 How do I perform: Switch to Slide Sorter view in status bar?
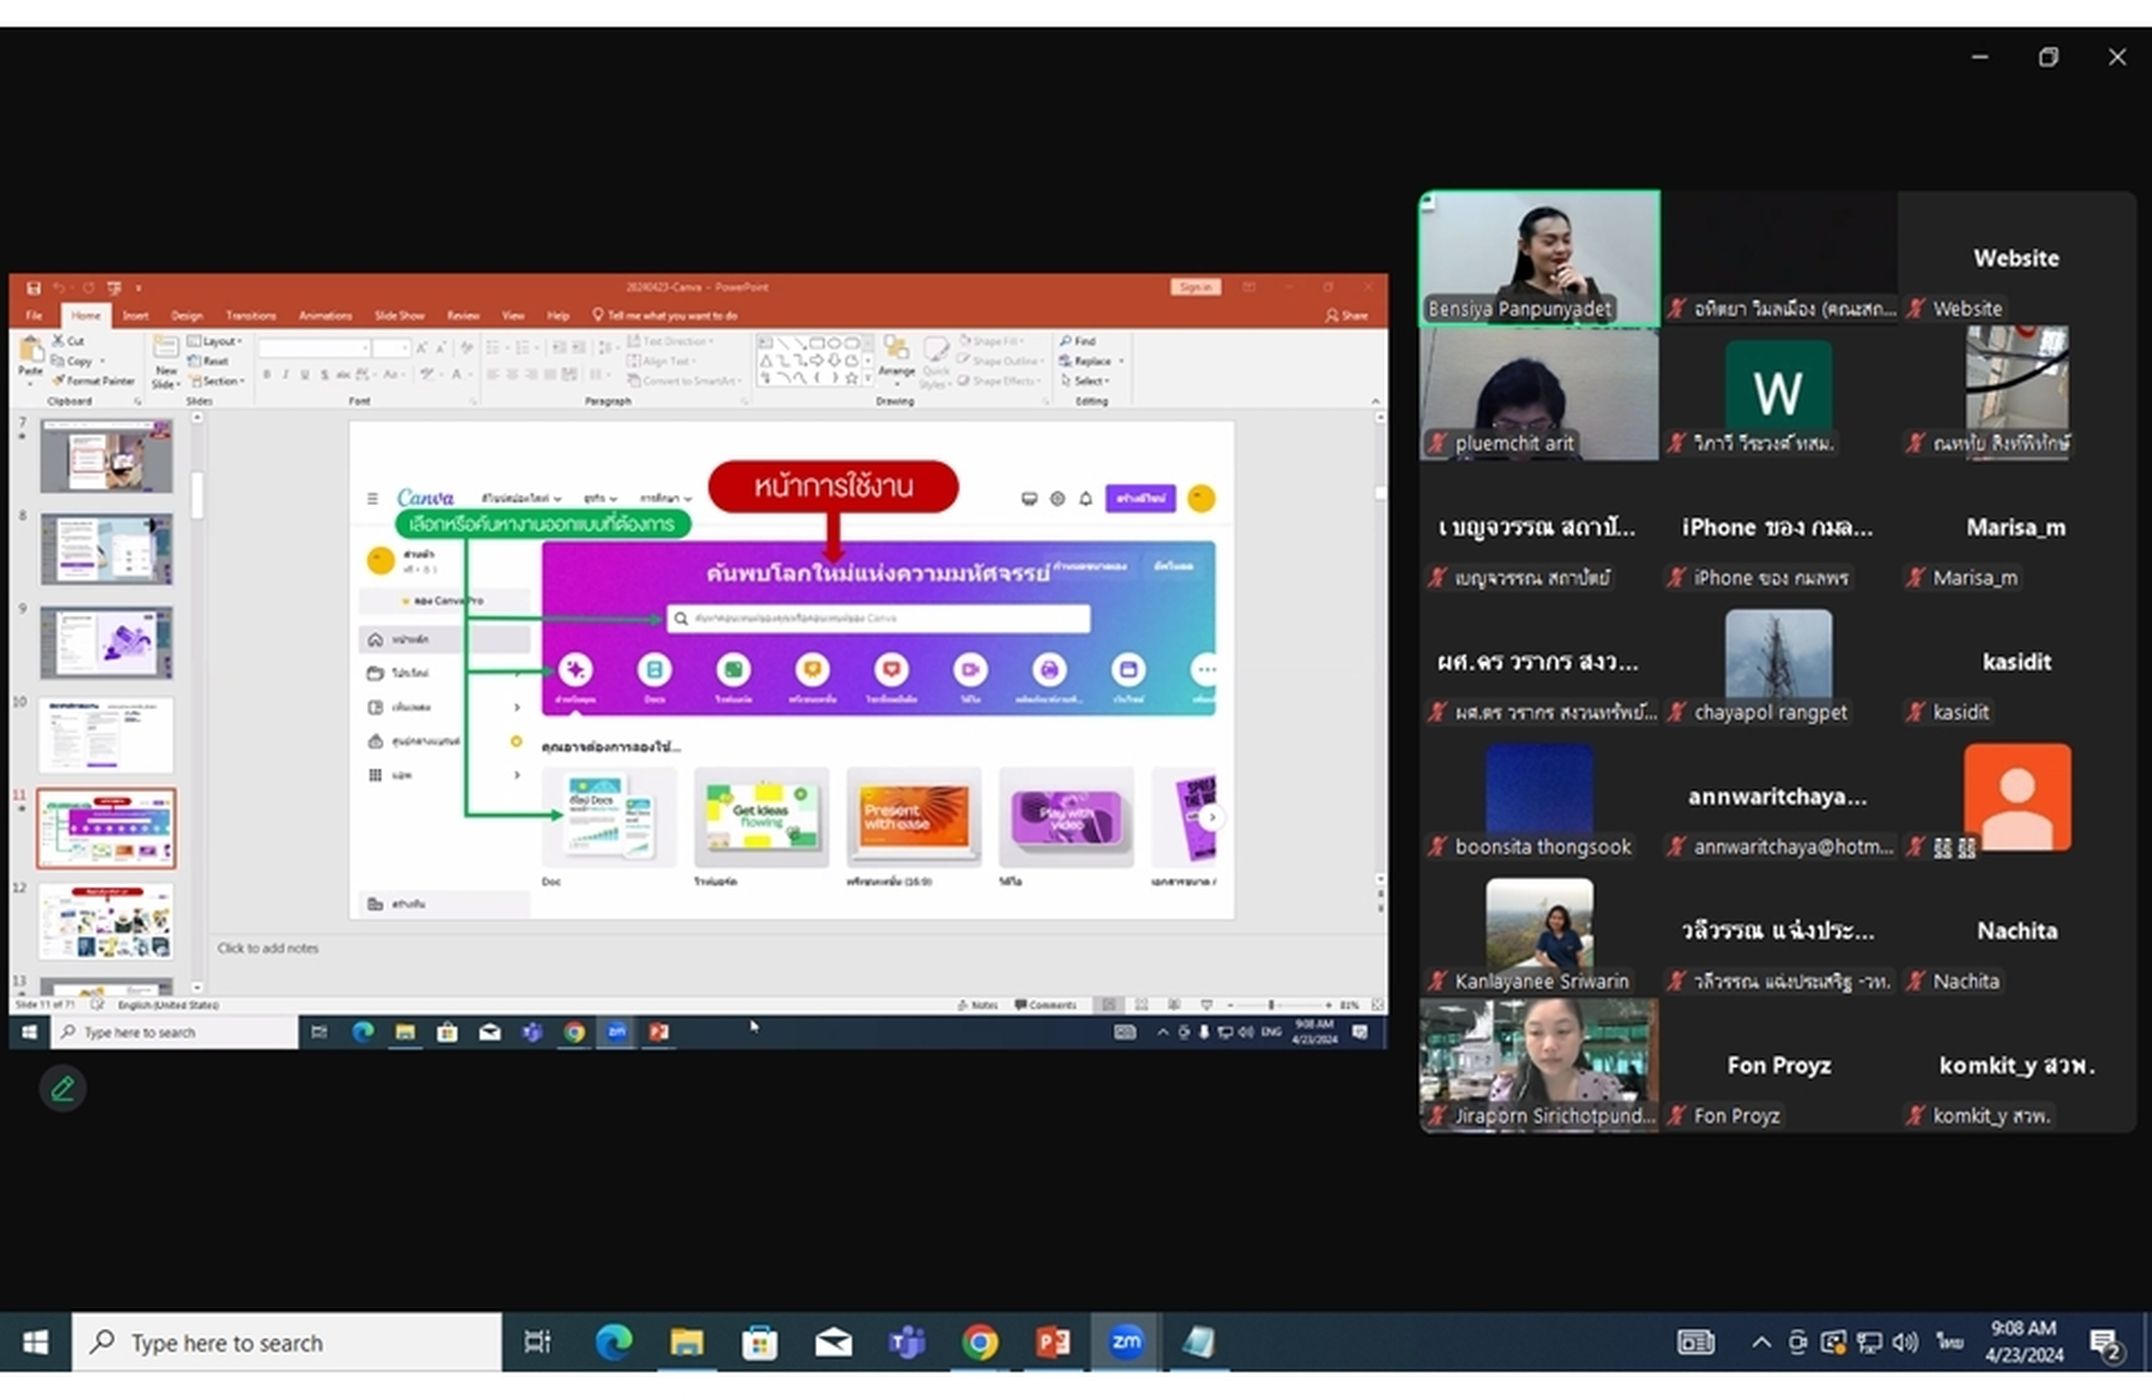1141,1004
